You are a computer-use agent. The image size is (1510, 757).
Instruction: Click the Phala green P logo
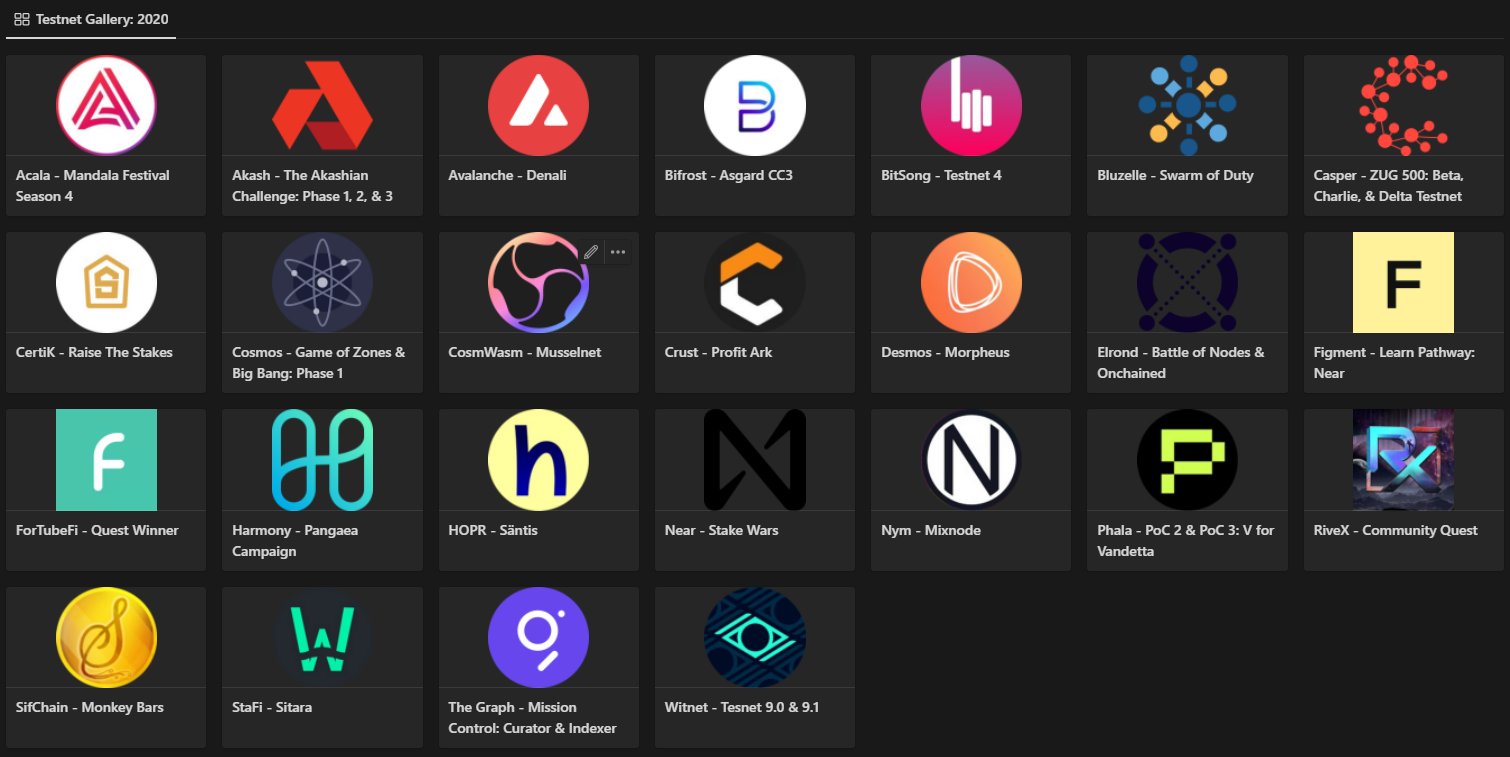pyautogui.click(x=1187, y=459)
